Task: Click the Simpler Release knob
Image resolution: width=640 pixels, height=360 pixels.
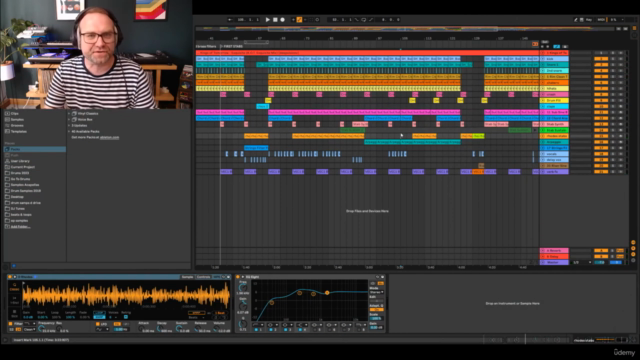Action: [x=198, y=329]
